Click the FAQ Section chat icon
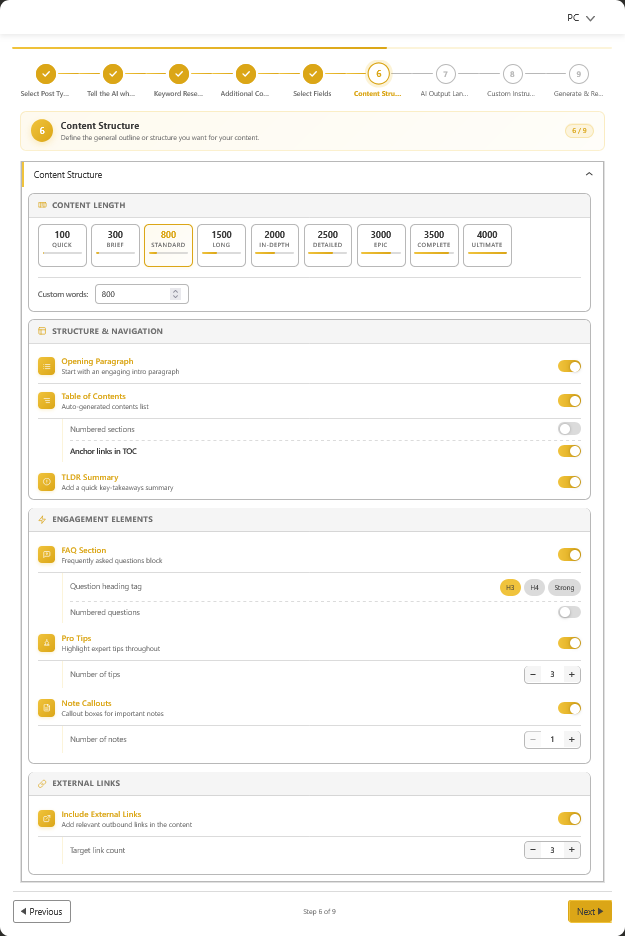Image resolution: width=625 pixels, height=936 pixels. point(46,554)
